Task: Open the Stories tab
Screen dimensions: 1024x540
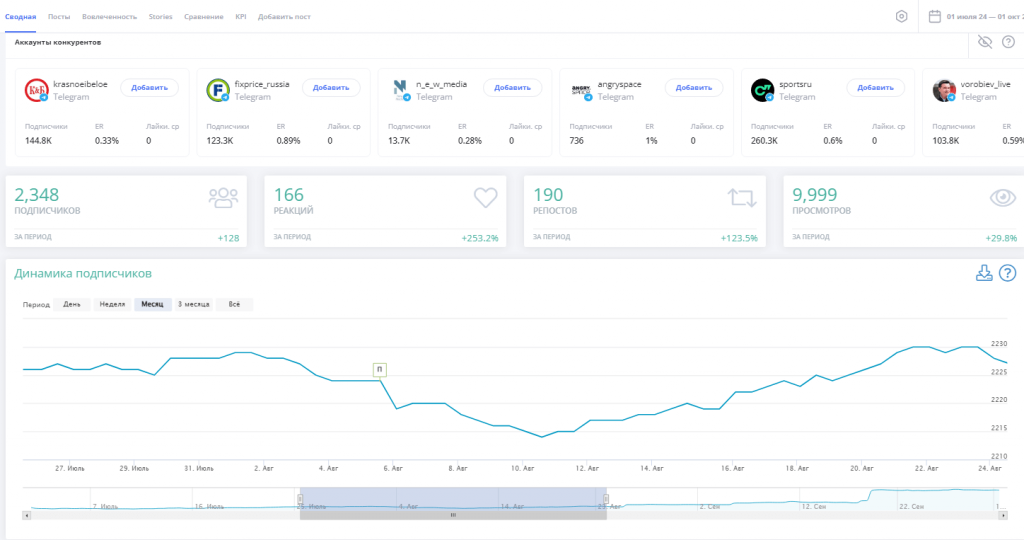Action: (160, 18)
